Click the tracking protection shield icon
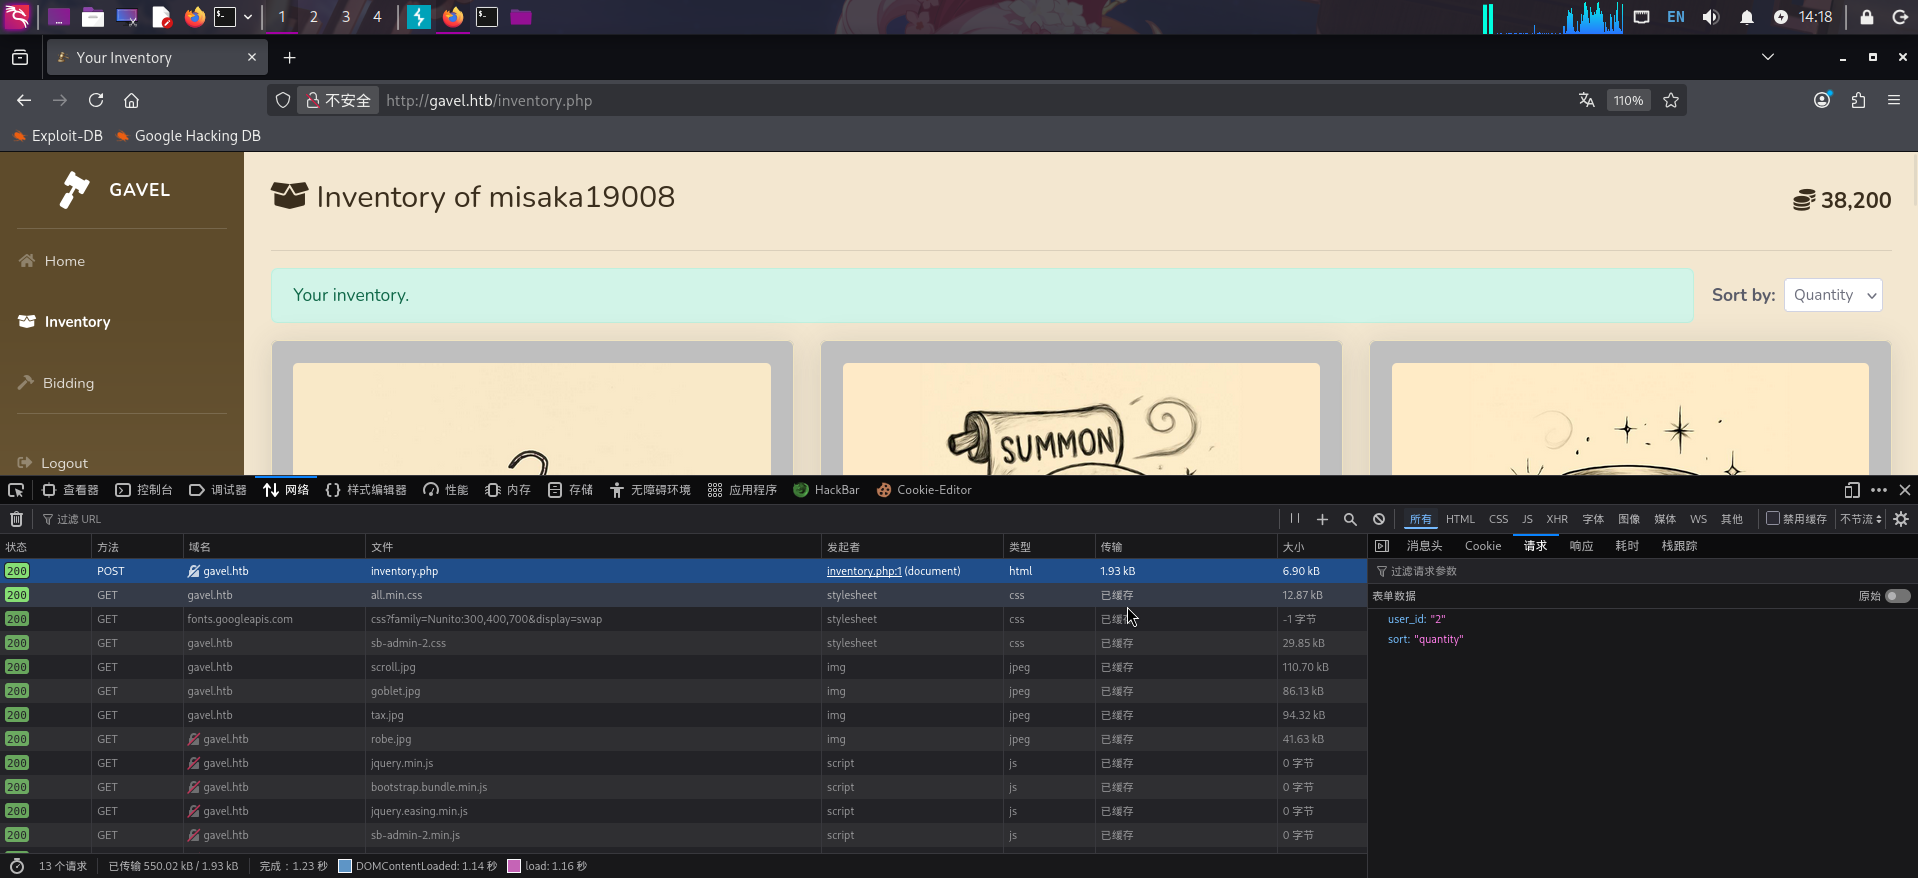Screen dimensions: 1918x878 coord(283,100)
